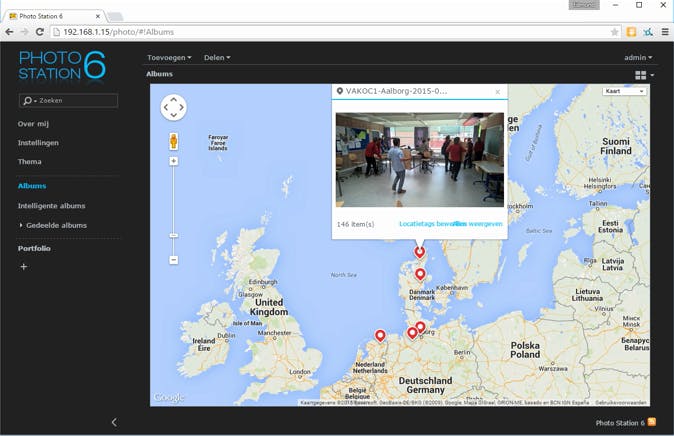Click the left pin near Hamburg

[412, 333]
